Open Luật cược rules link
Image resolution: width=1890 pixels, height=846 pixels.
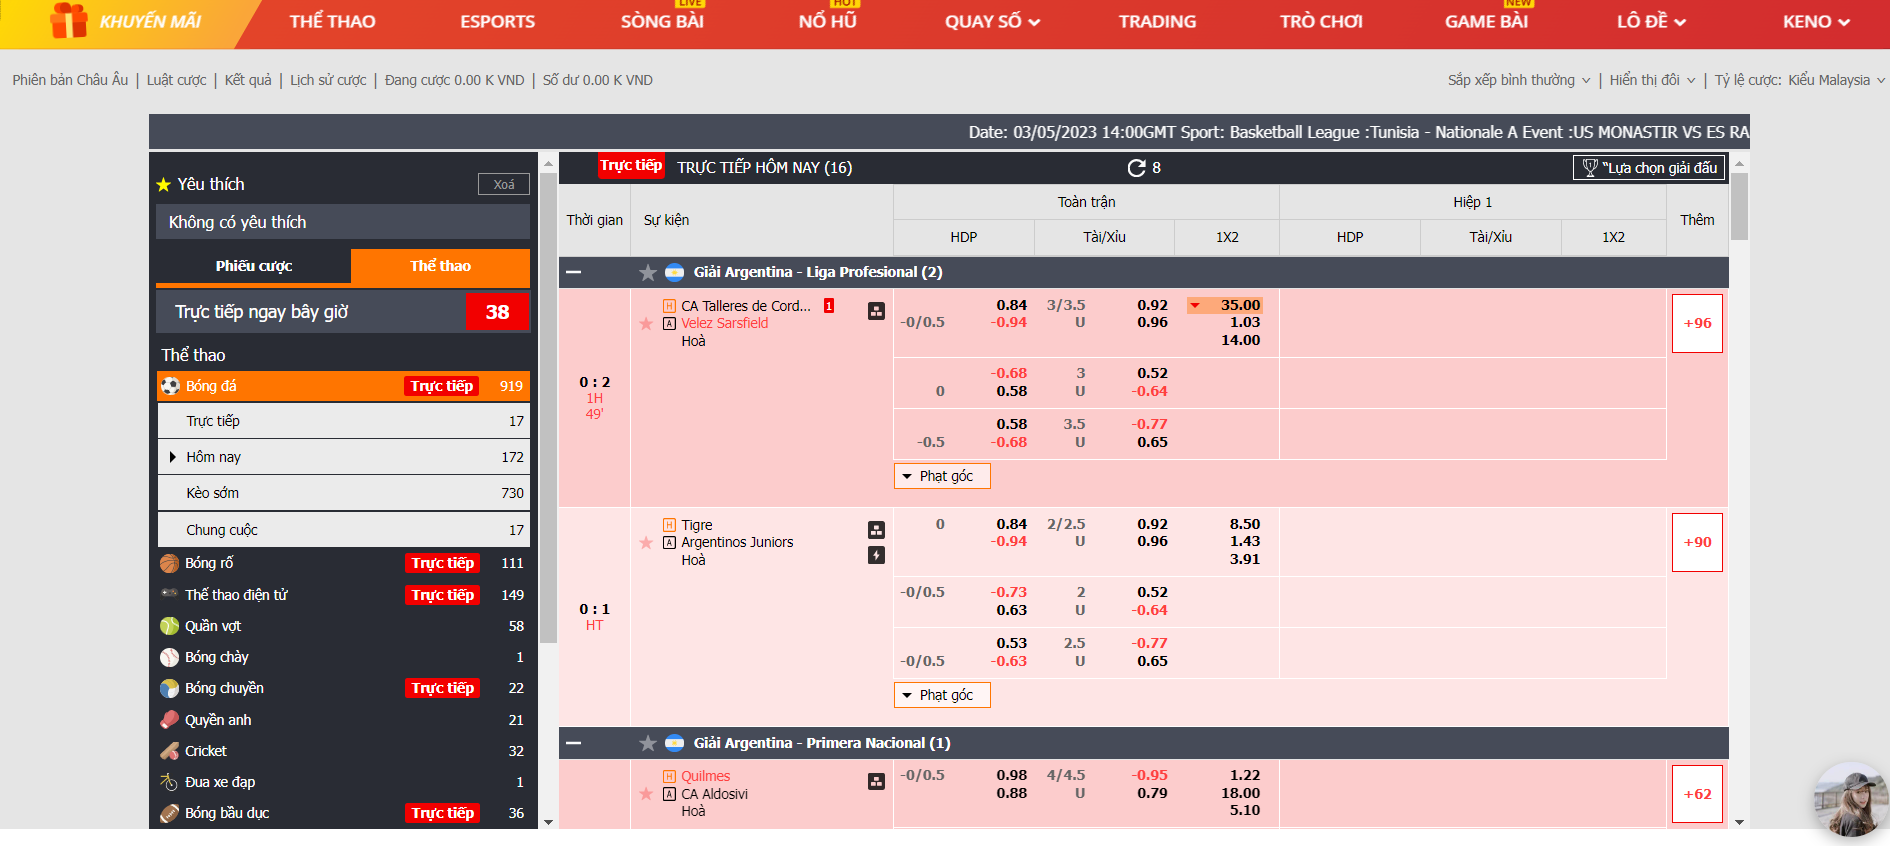point(176,80)
